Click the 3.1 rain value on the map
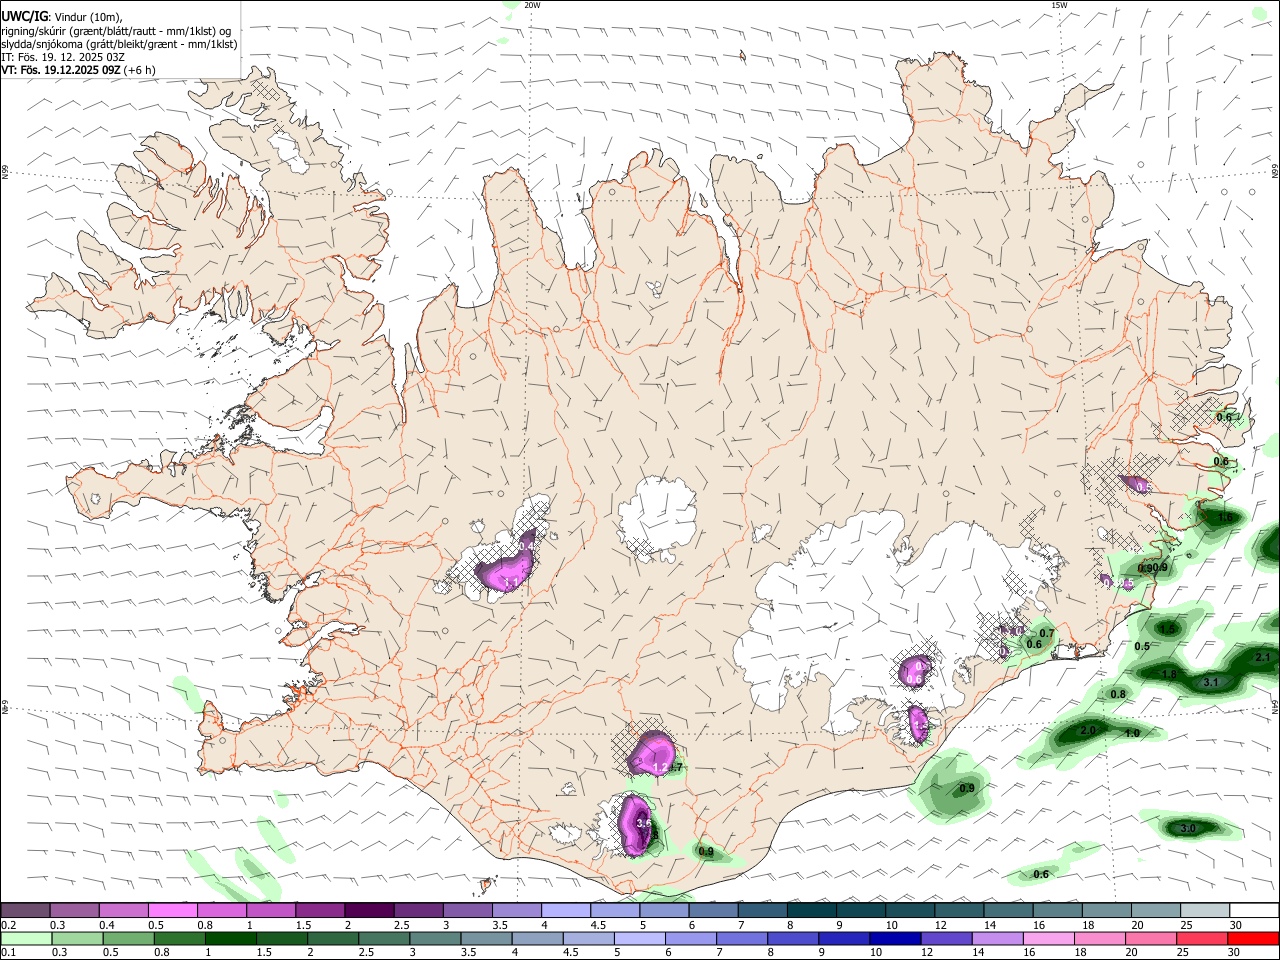This screenshot has height=960, width=1280. pos(1210,682)
